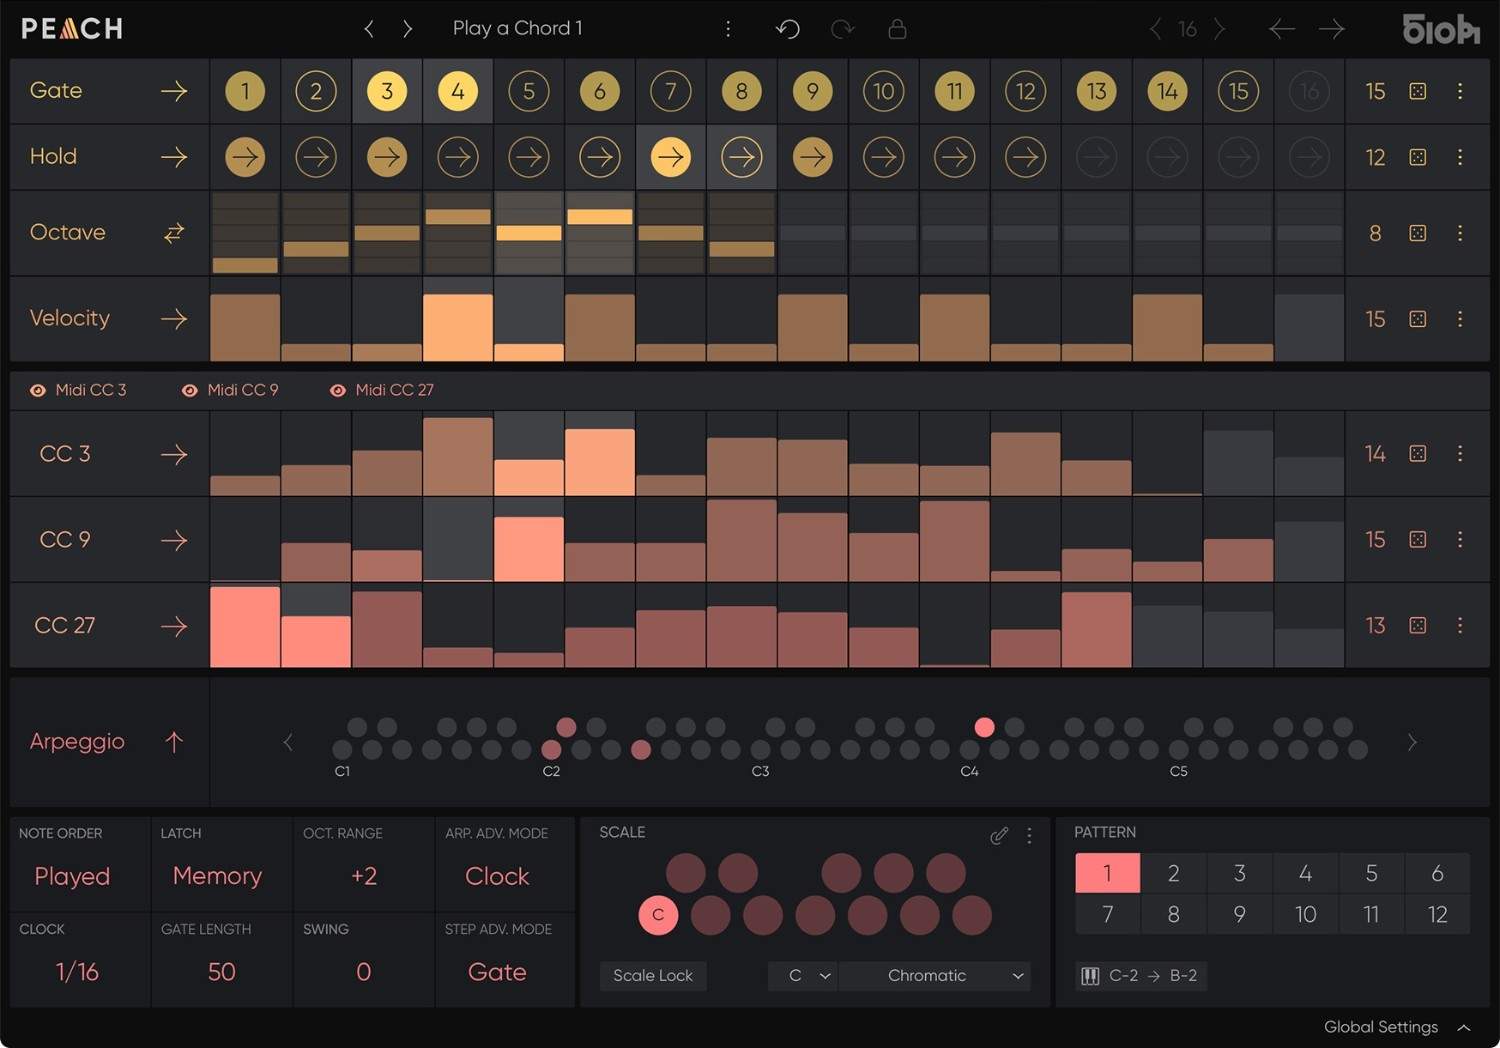This screenshot has height=1048, width=1500.
Task: Toggle Midi CC 27 visibility eye
Action: coord(338,390)
